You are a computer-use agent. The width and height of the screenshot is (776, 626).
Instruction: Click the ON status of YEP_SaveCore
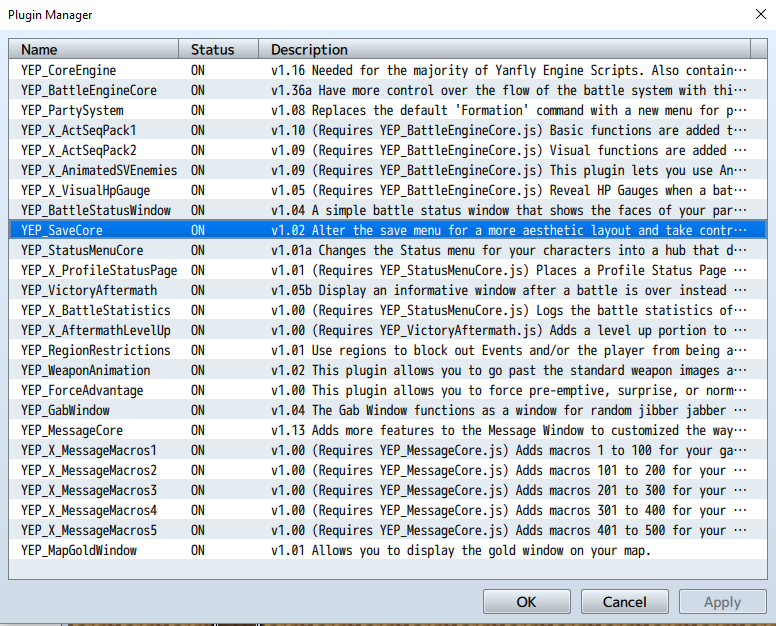tap(198, 230)
